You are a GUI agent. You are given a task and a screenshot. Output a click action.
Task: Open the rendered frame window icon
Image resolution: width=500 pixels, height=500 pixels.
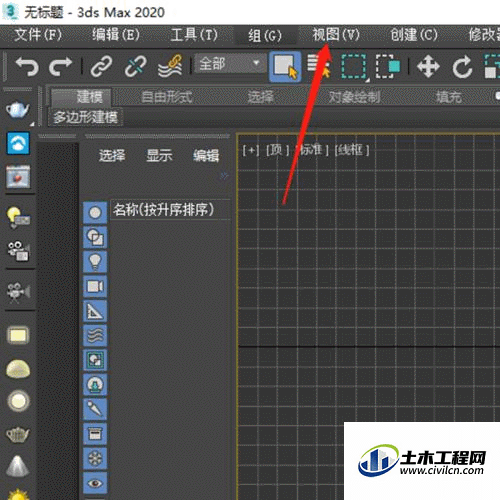[x=18, y=177]
